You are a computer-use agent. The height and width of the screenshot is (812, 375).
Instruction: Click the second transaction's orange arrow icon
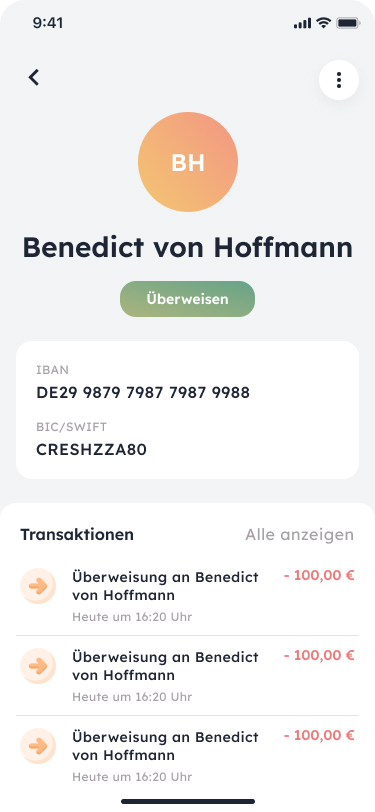pos(38,666)
